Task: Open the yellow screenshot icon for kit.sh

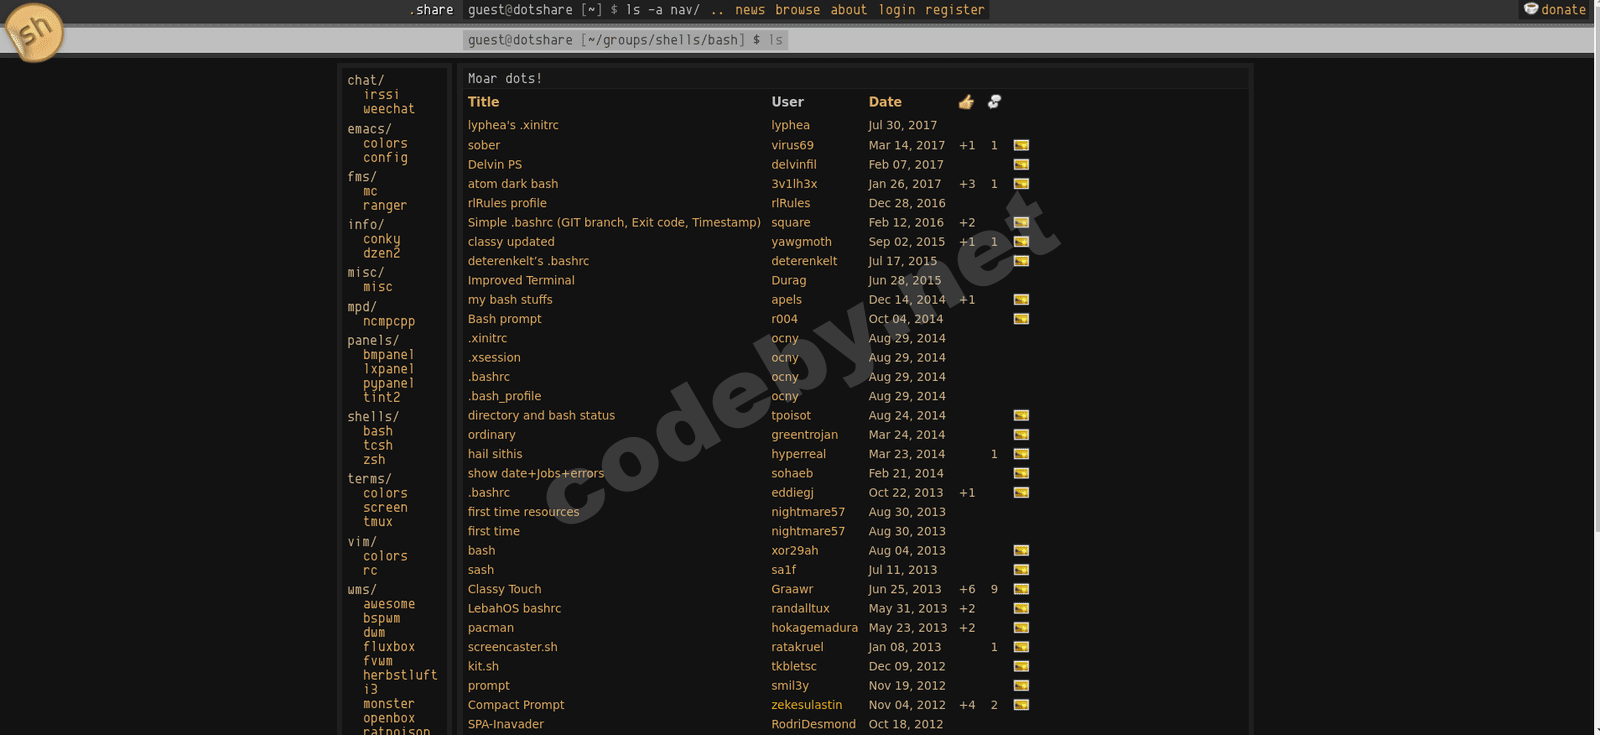Action: (x=1021, y=667)
